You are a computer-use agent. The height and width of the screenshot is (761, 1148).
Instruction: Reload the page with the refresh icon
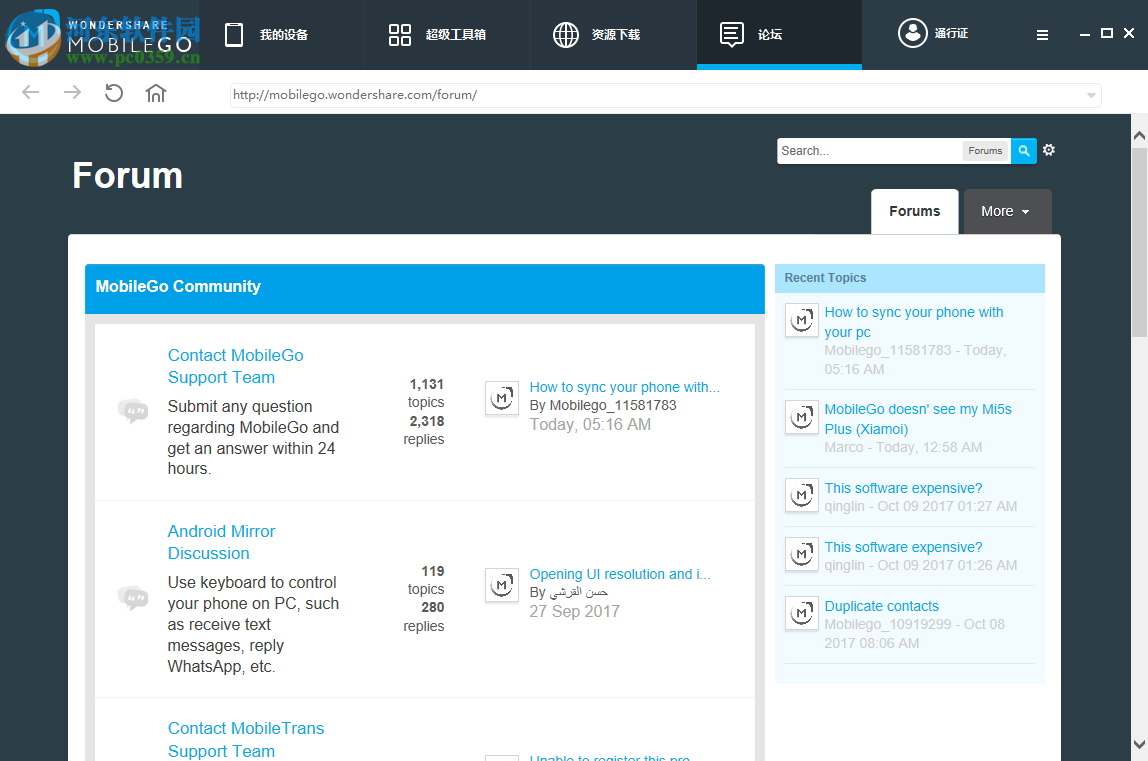pyautogui.click(x=113, y=92)
